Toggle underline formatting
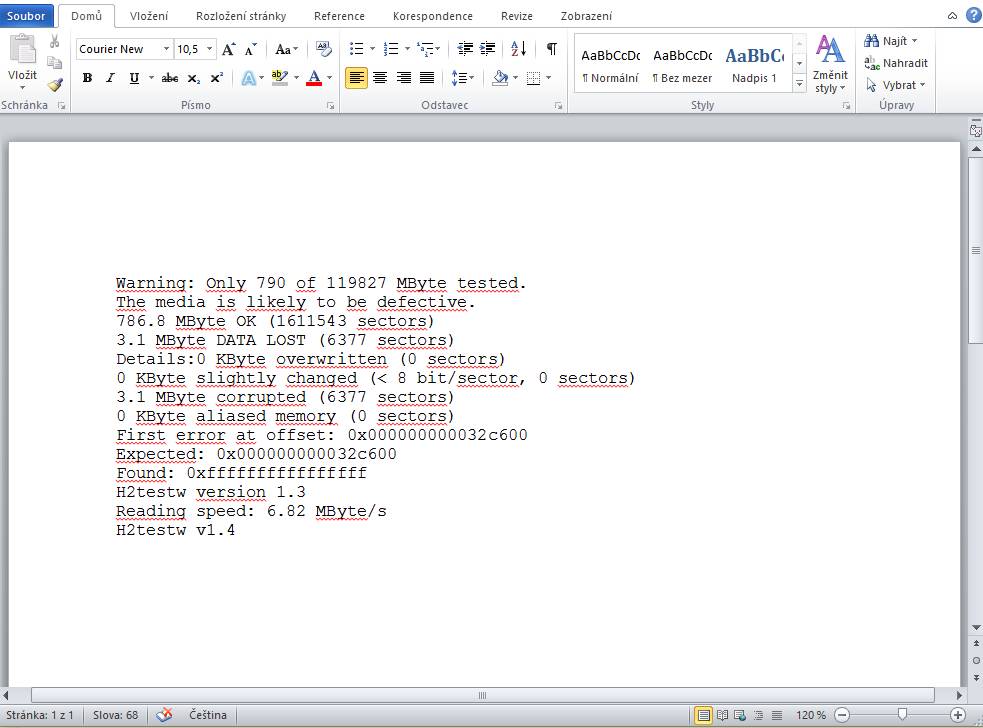983x728 pixels. [x=134, y=78]
